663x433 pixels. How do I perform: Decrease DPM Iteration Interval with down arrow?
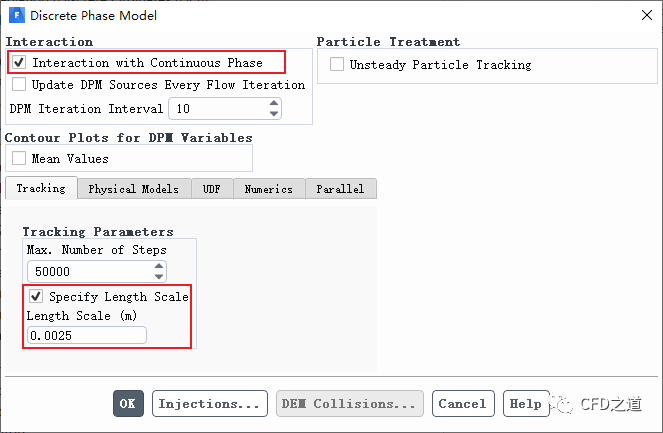click(274, 113)
